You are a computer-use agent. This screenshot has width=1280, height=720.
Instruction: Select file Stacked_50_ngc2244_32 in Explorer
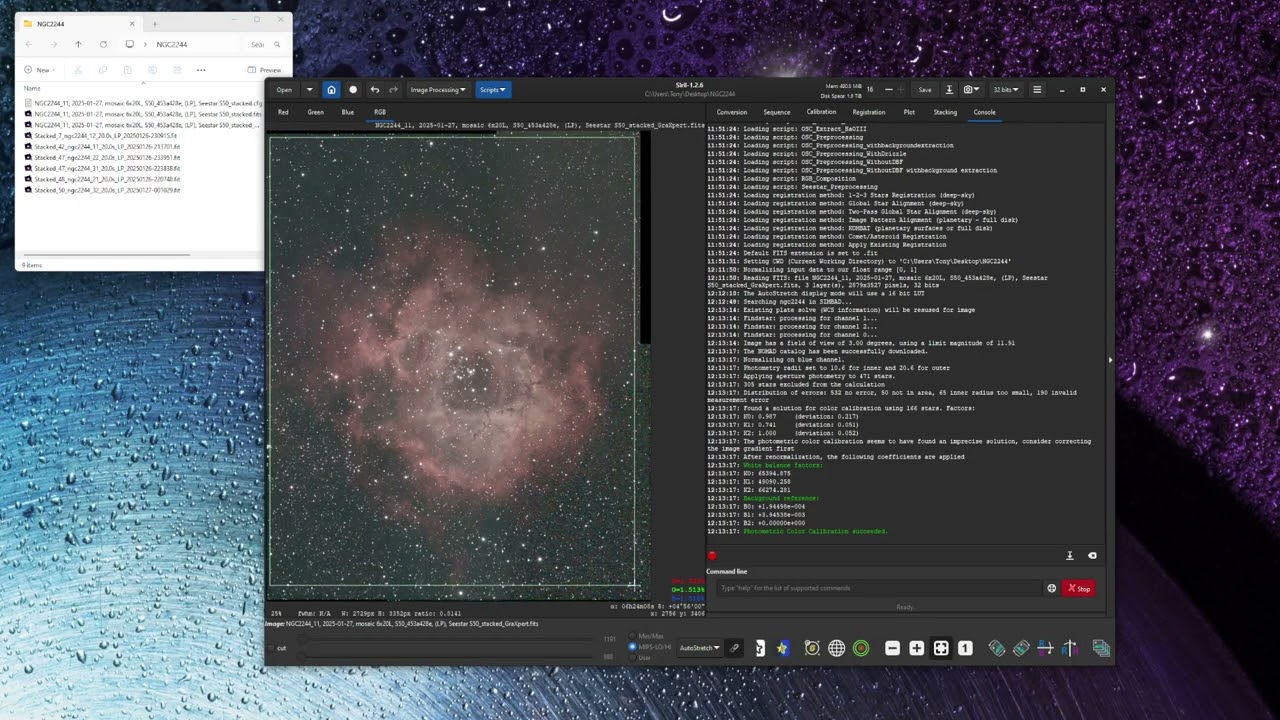(101, 190)
